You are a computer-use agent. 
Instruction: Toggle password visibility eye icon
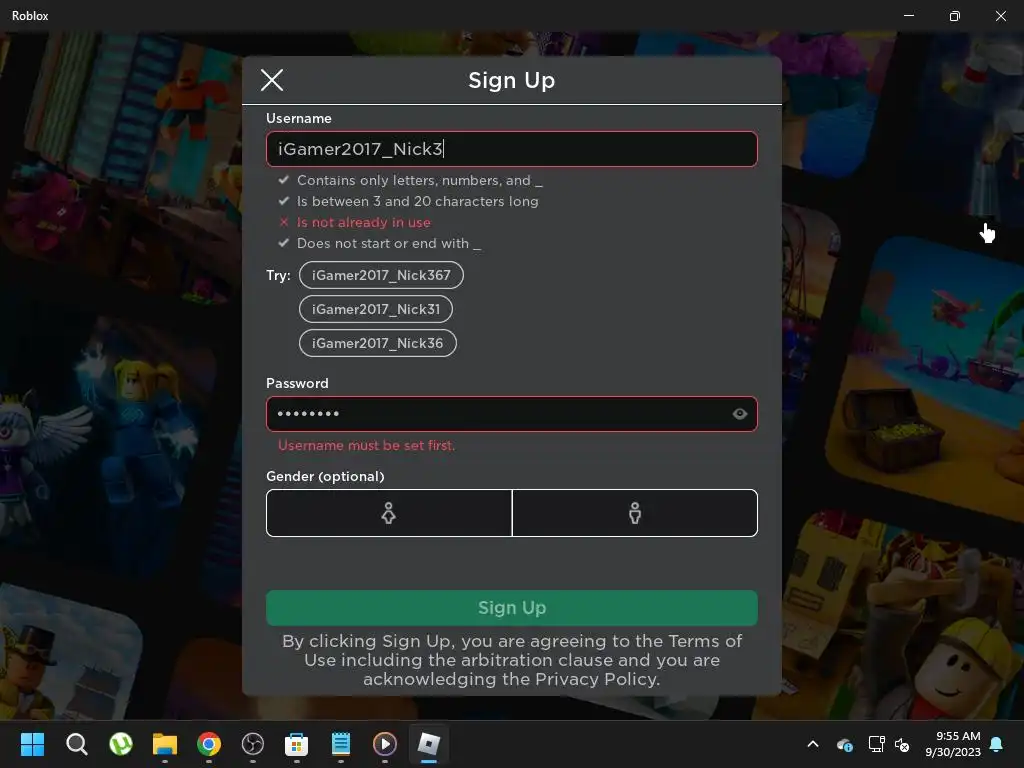(739, 413)
